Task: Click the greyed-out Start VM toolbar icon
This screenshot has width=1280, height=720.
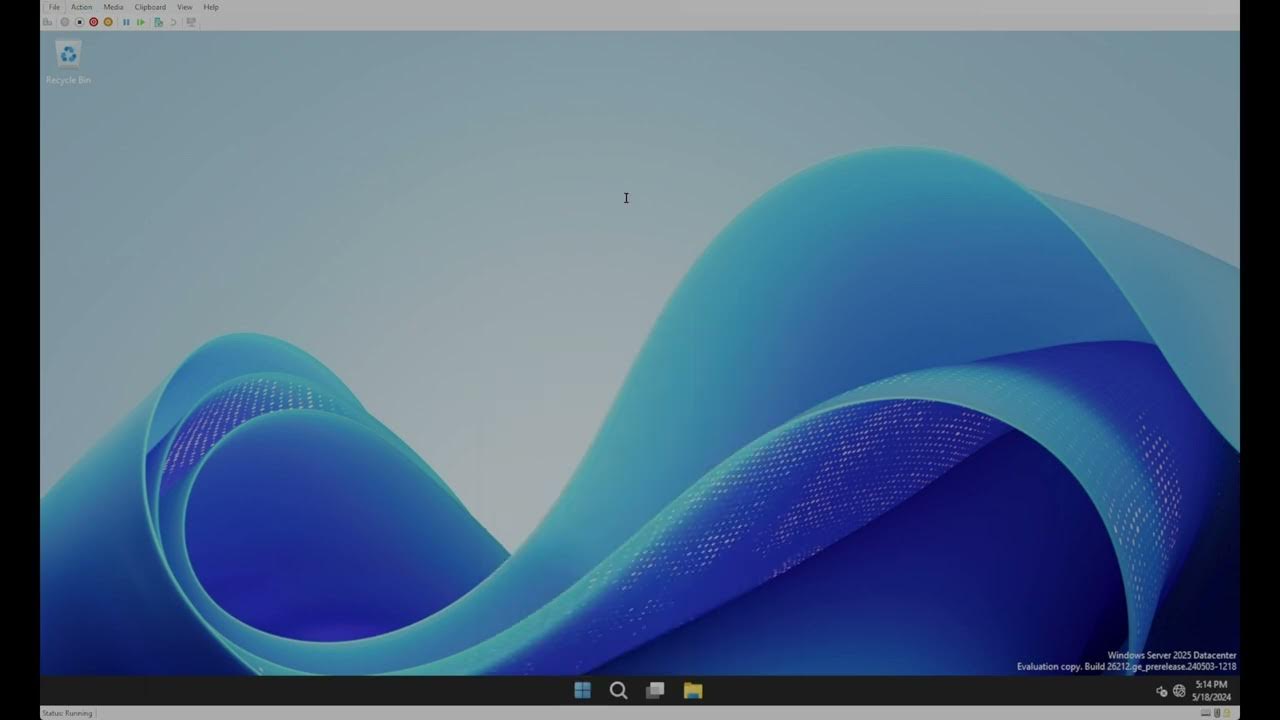Action: (65, 22)
